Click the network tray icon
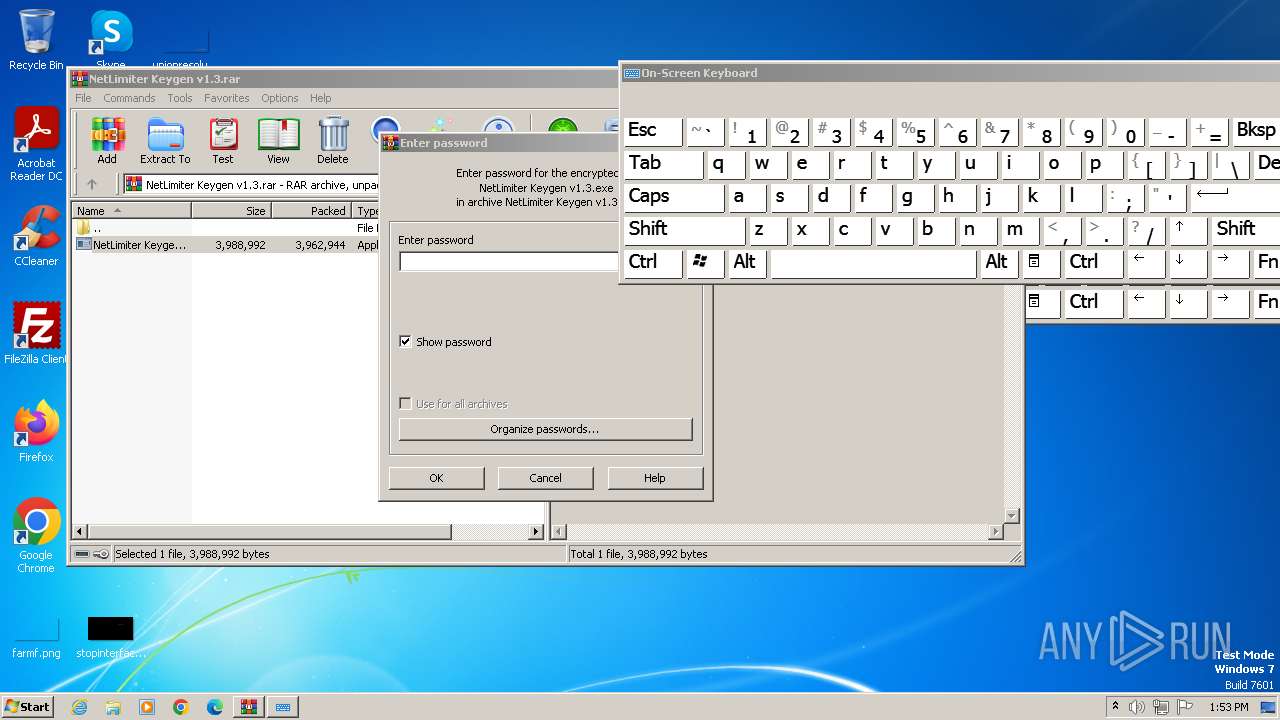The height and width of the screenshot is (720, 1280). coord(1161,707)
